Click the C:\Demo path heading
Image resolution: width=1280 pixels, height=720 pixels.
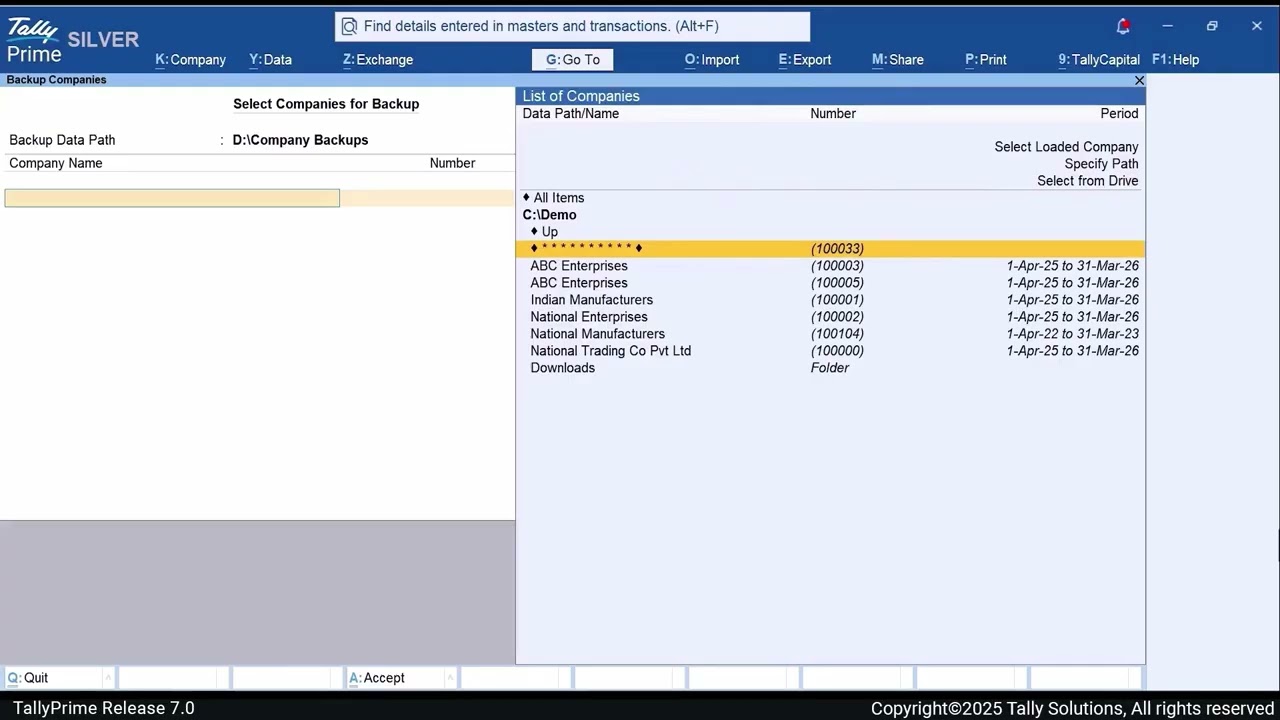[x=549, y=215]
